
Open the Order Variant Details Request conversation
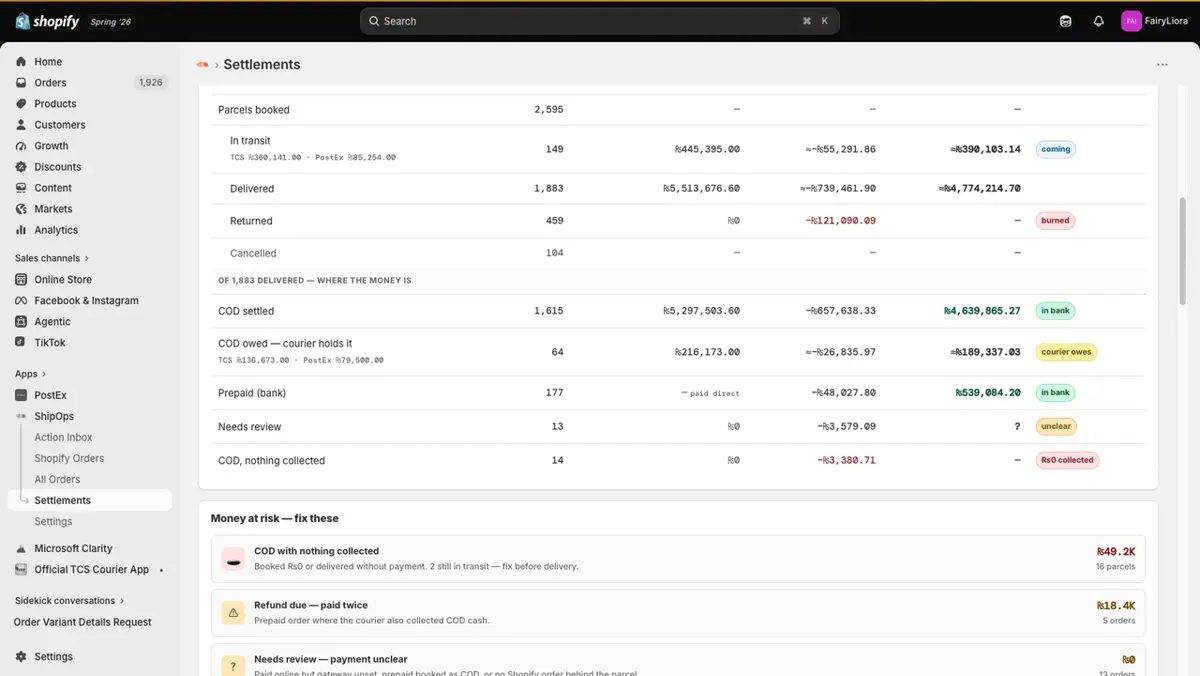[83, 622]
